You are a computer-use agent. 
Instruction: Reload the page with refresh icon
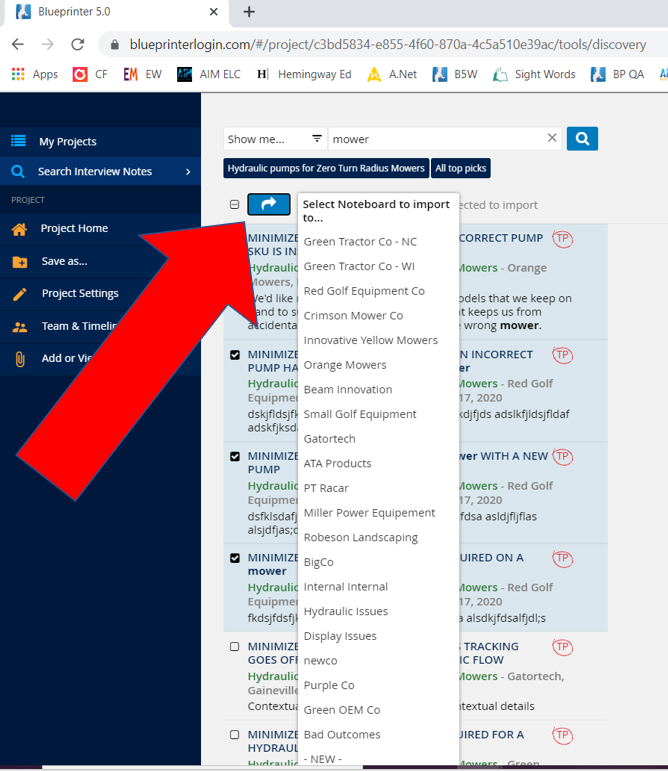pos(78,44)
